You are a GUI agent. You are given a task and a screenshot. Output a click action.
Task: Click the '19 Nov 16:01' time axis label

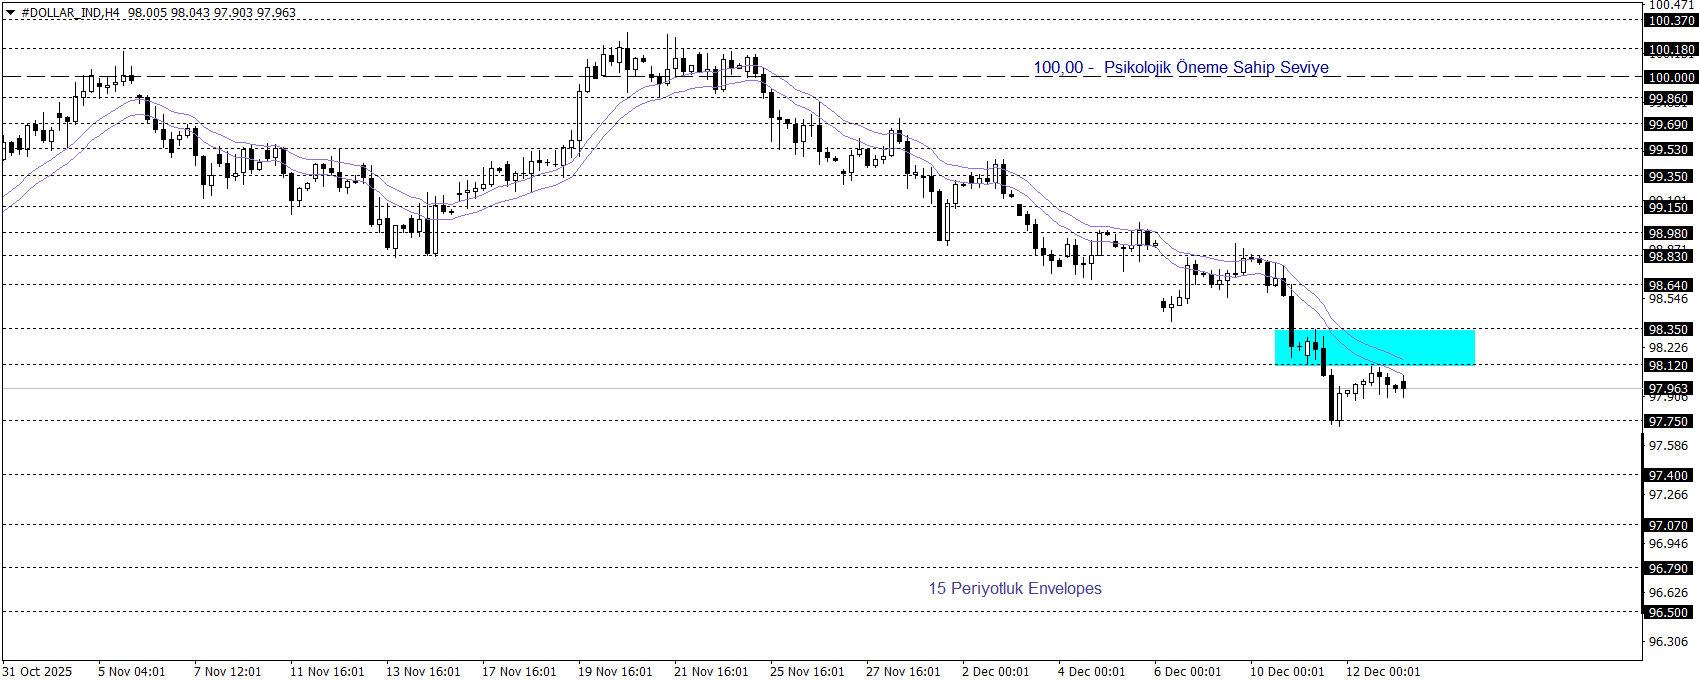point(615,671)
